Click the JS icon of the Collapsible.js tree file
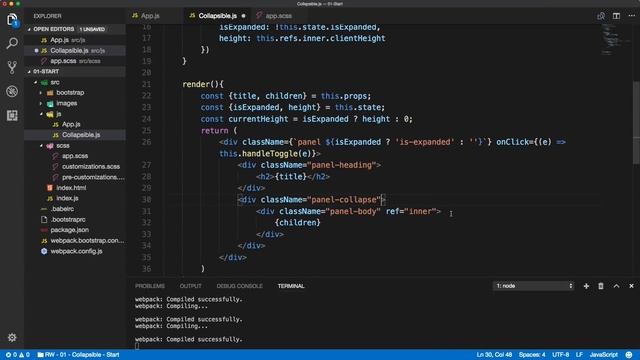The width and height of the screenshot is (640, 360). [56, 135]
